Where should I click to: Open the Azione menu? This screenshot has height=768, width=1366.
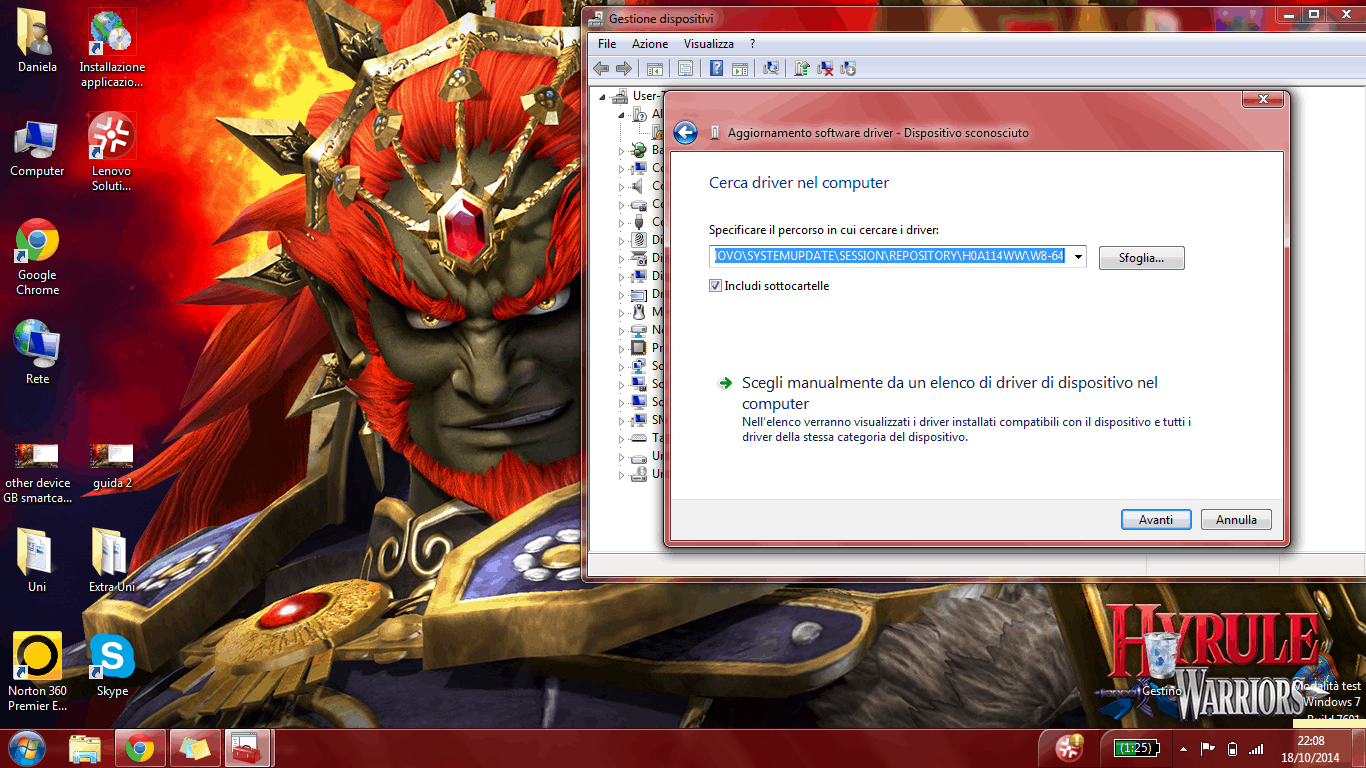coord(649,44)
